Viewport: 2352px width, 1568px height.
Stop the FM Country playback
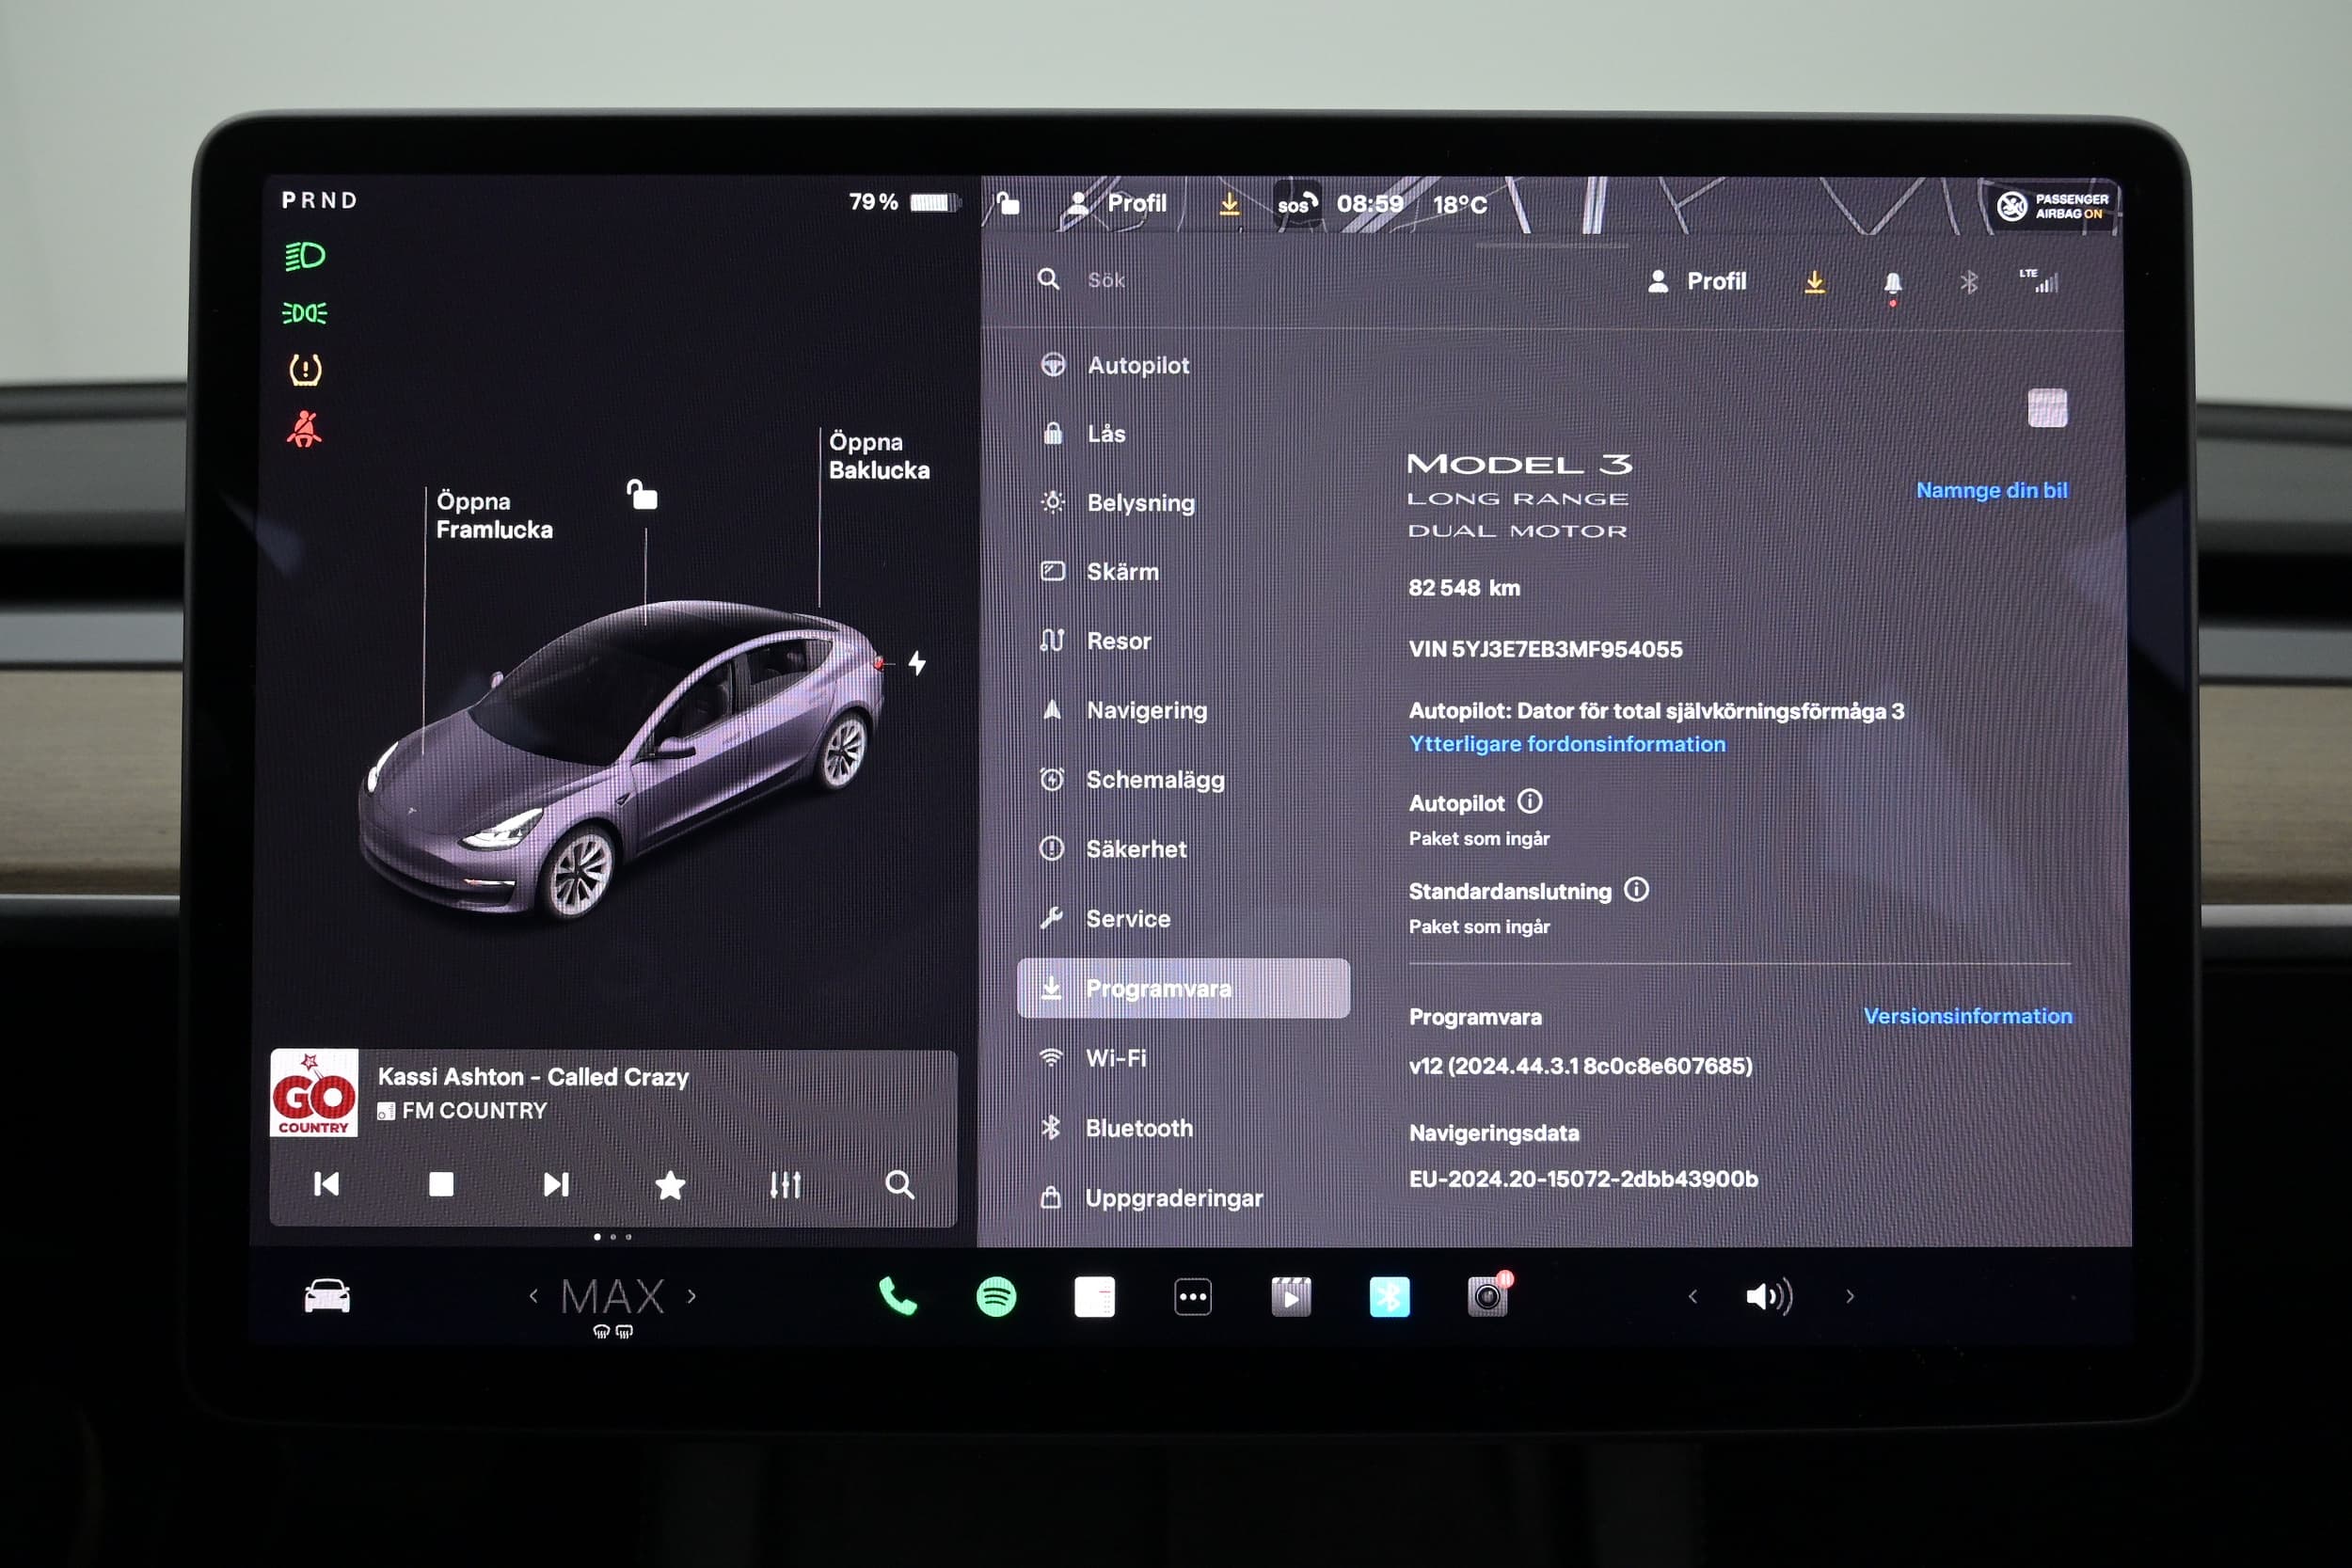441,1184
